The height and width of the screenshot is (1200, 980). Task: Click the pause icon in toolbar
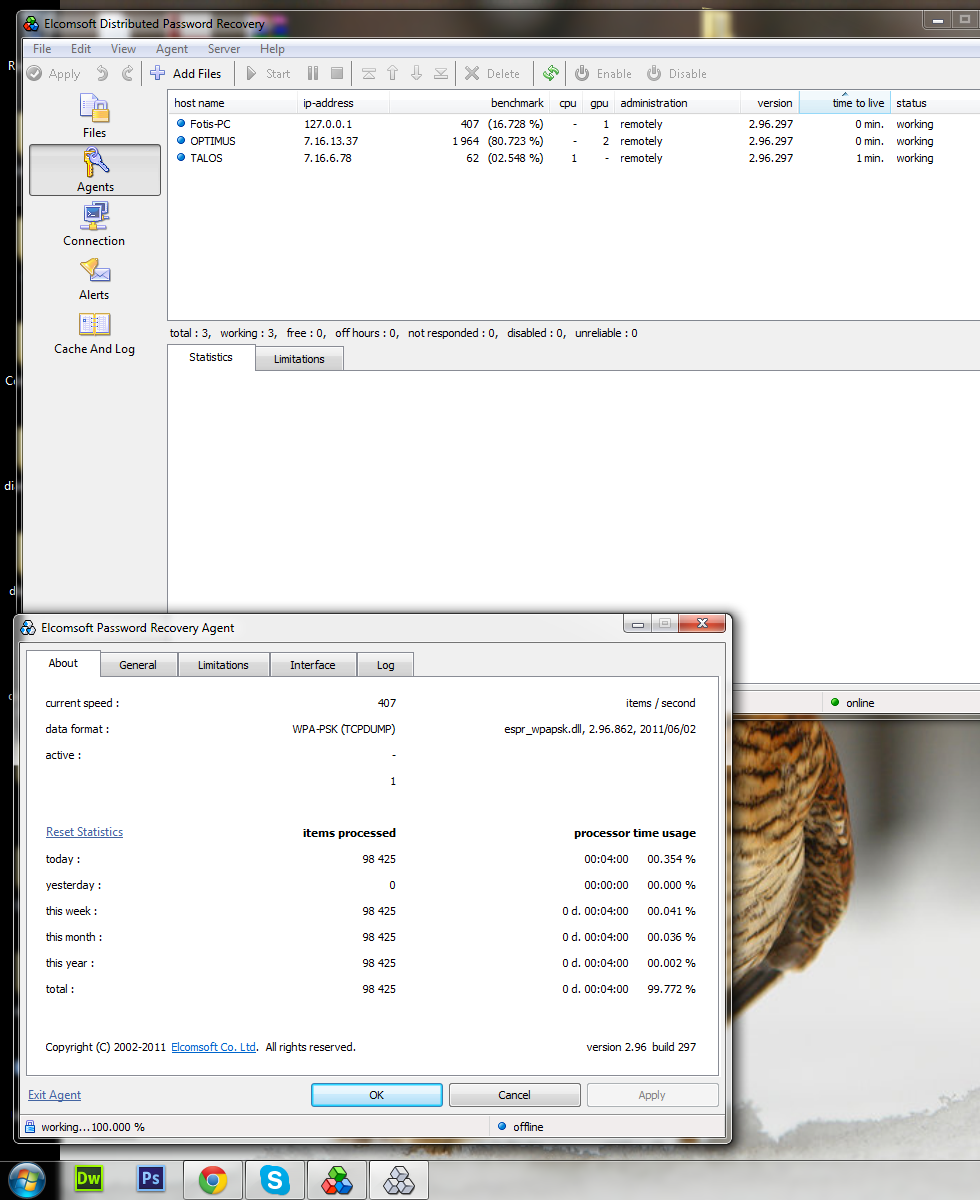pos(313,73)
